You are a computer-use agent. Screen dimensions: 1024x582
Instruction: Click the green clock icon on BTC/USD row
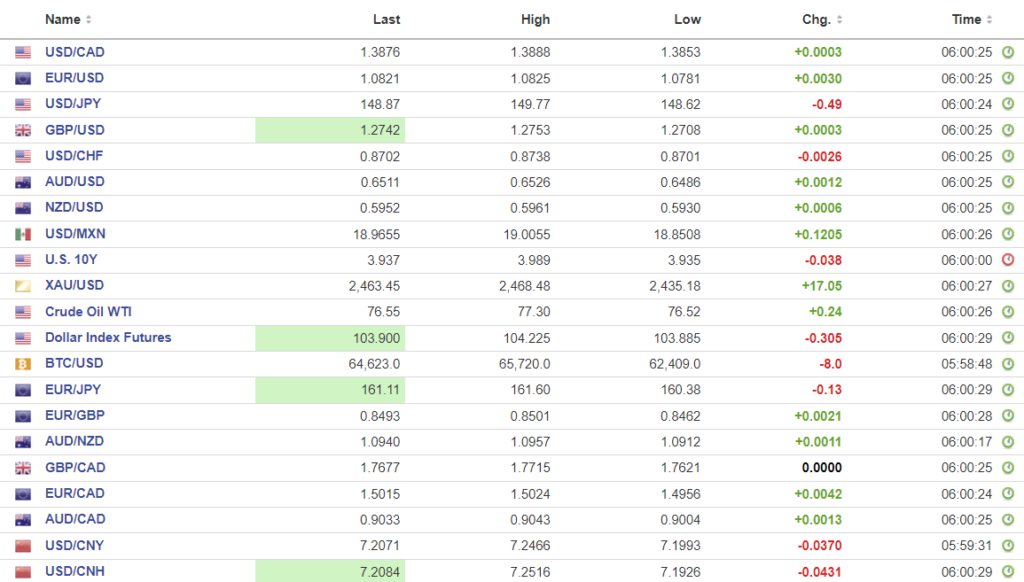(1008, 364)
